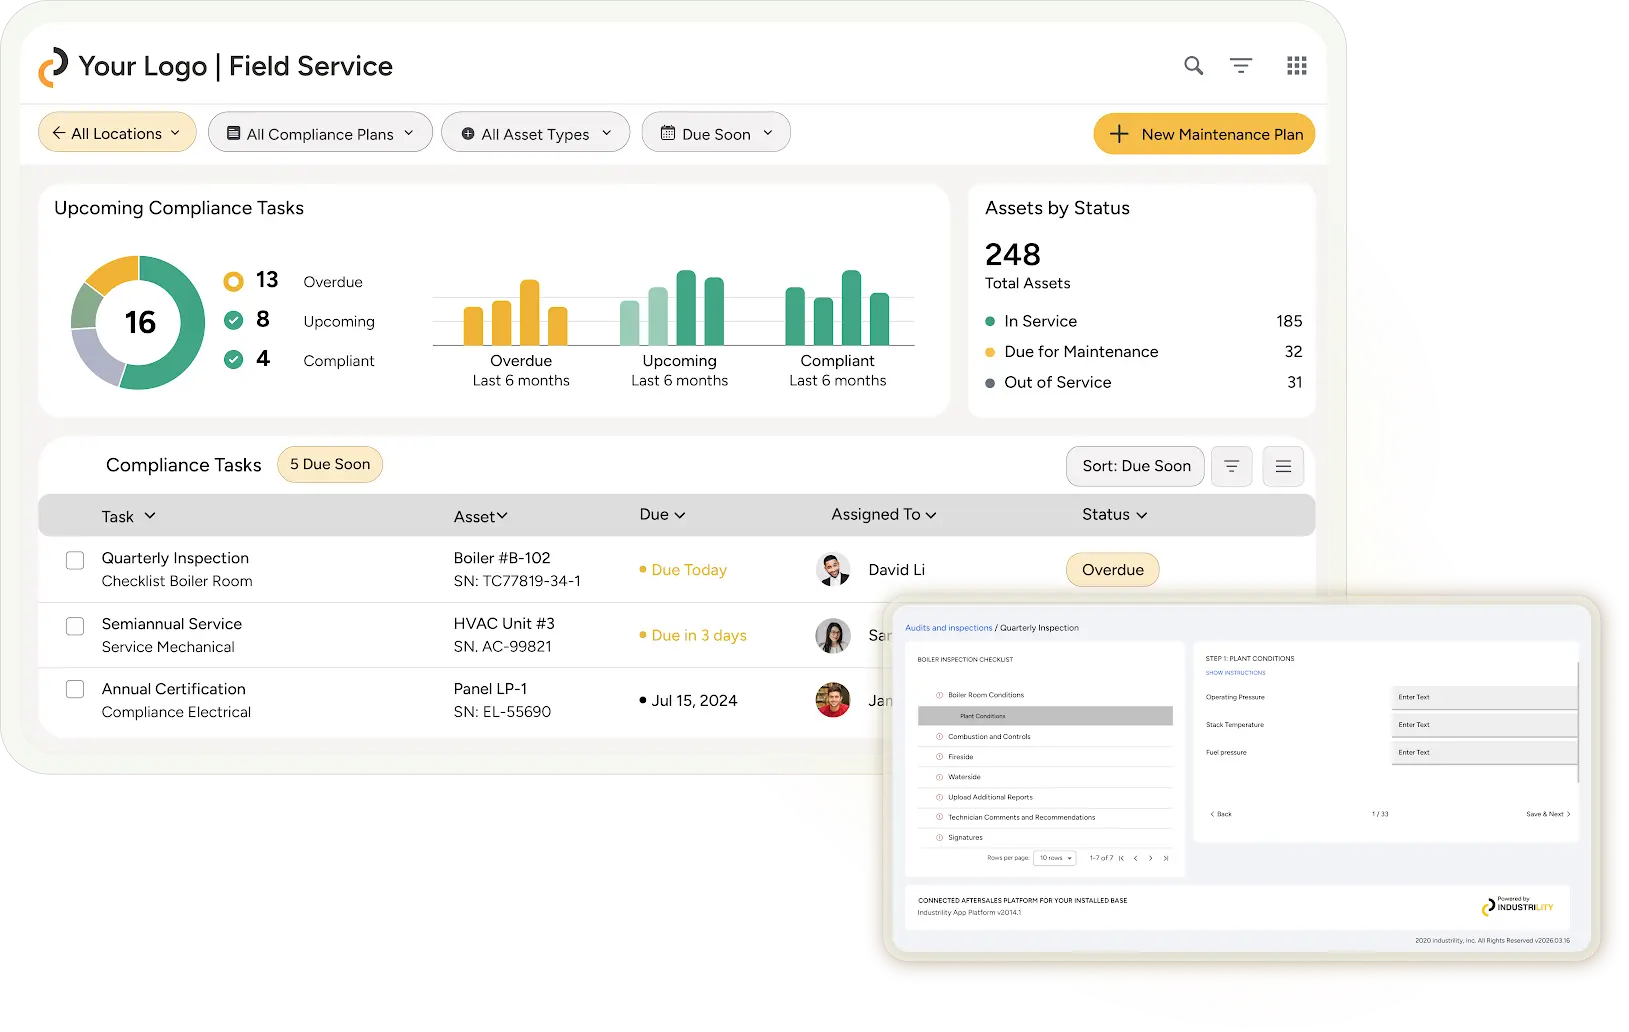Go to last page in checklist pagination

point(1166,858)
